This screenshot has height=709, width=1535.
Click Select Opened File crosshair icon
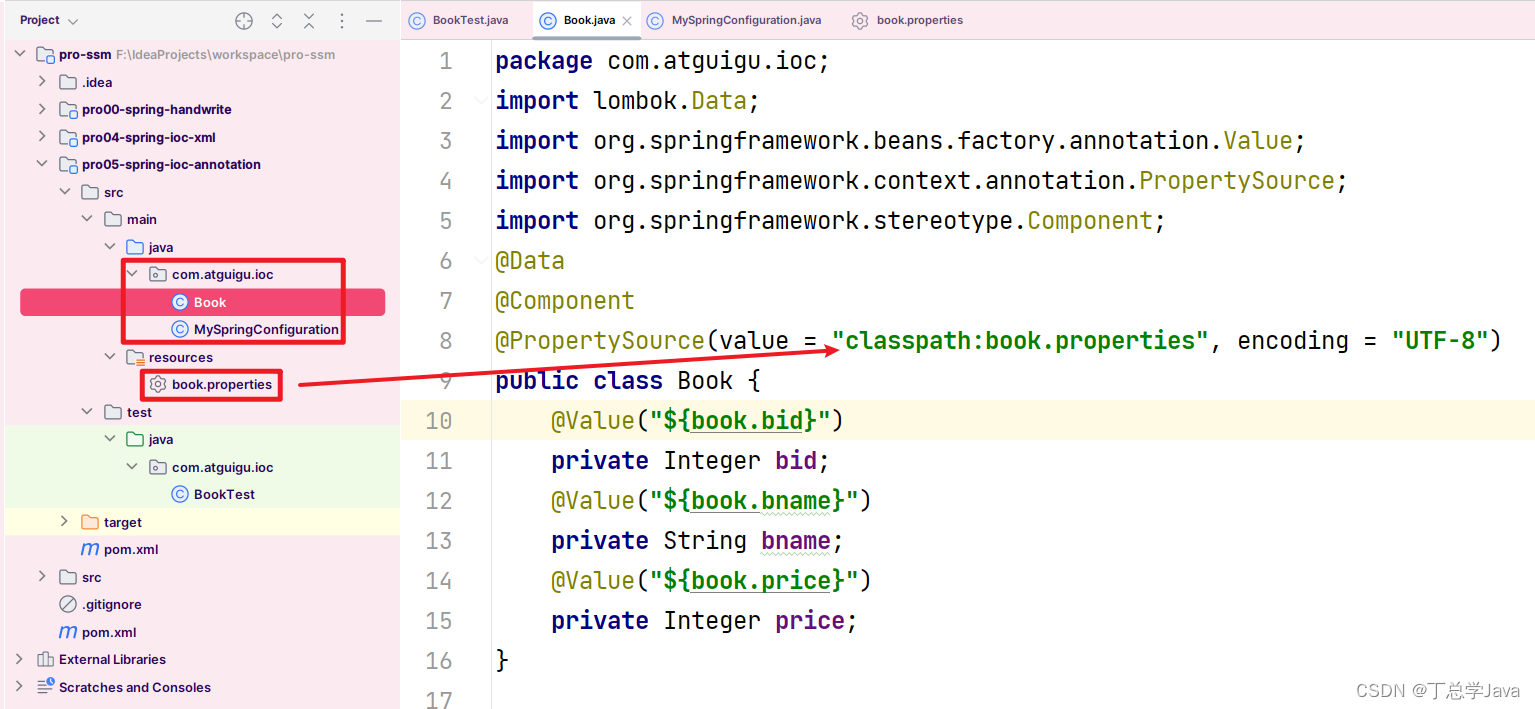[x=243, y=19]
